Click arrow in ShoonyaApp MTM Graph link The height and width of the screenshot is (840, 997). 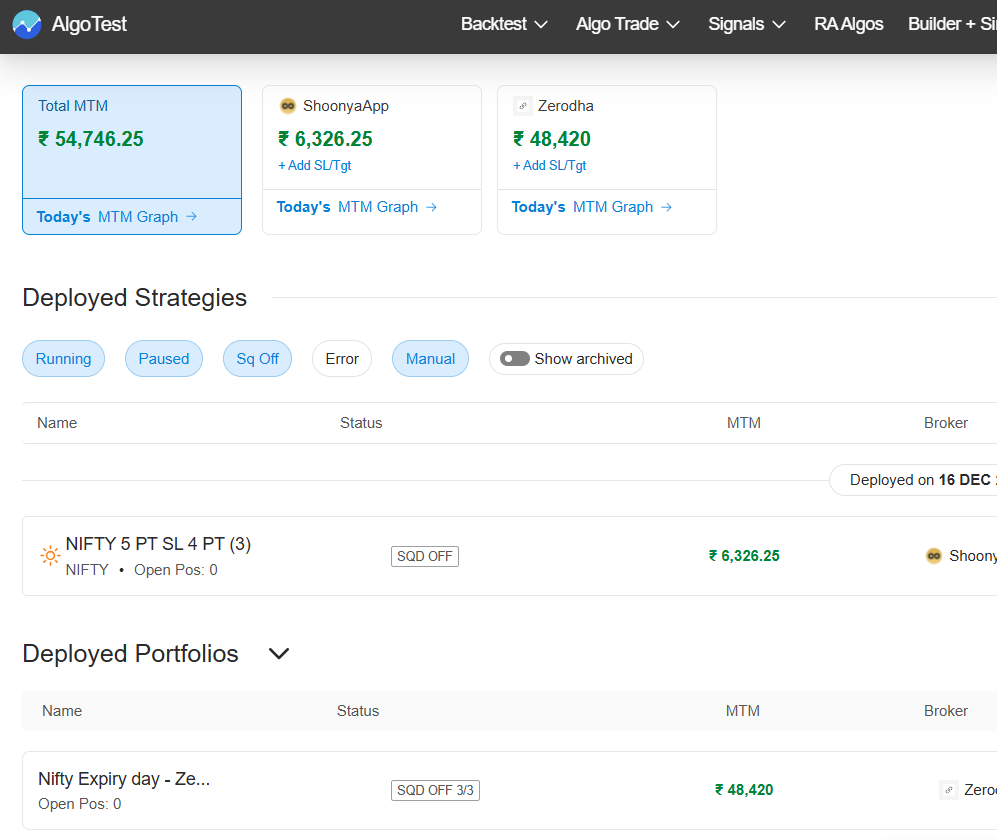point(432,207)
